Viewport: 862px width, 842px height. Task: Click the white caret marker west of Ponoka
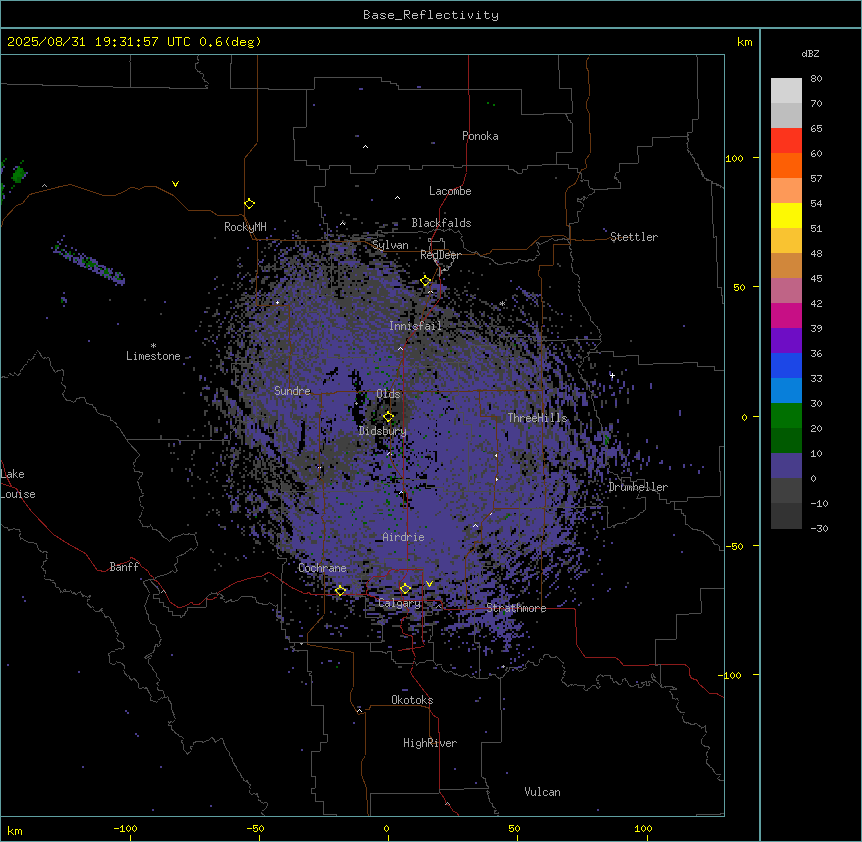click(x=365, y=147)
